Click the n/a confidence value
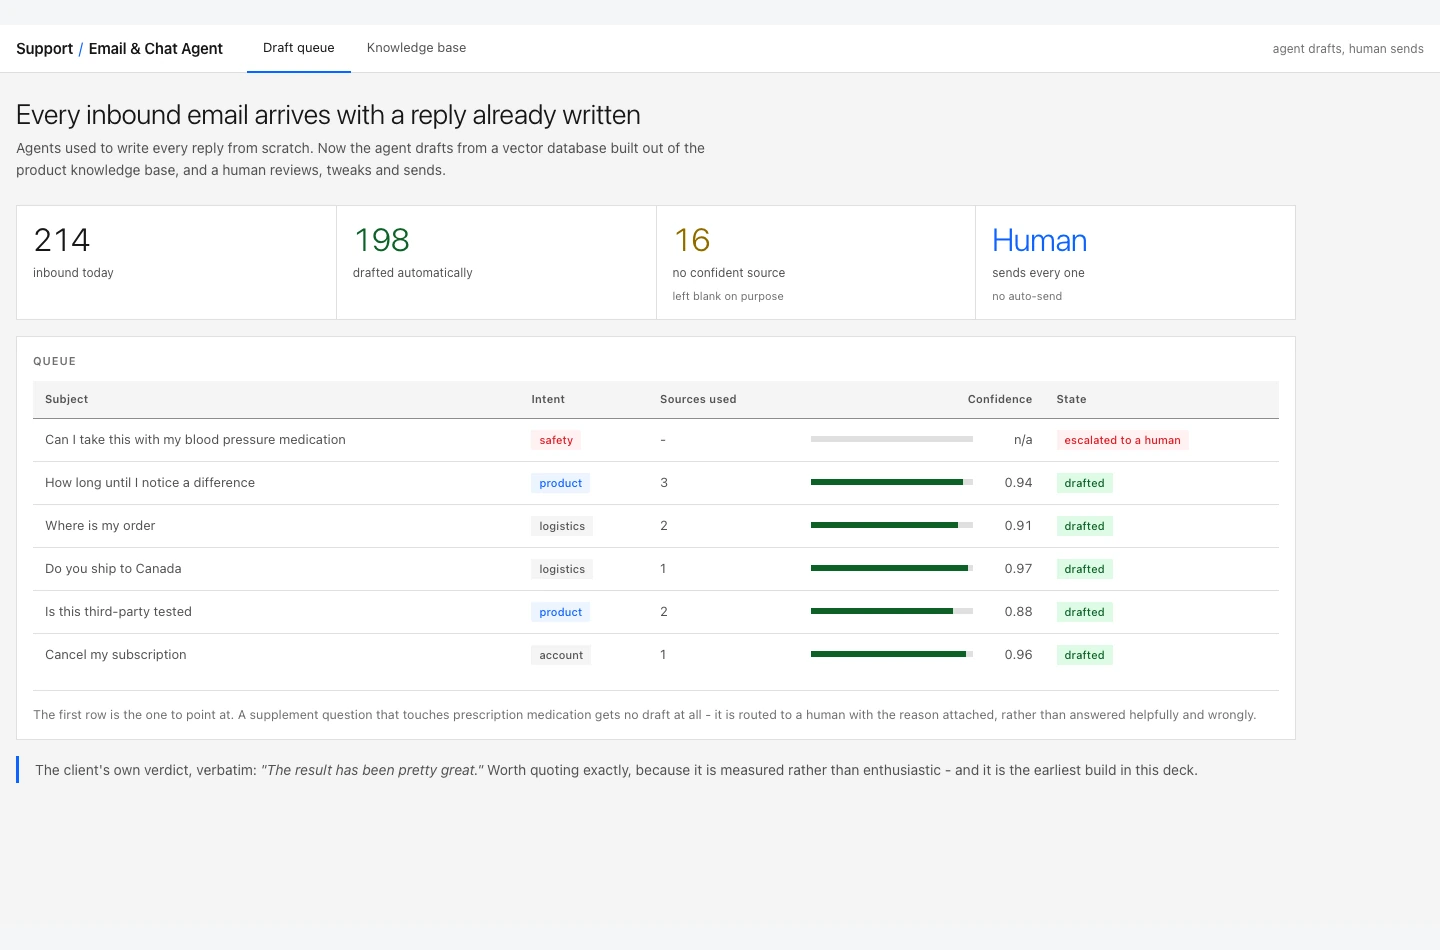Viewport: 1440px width, 950px height. point(1023,440)
